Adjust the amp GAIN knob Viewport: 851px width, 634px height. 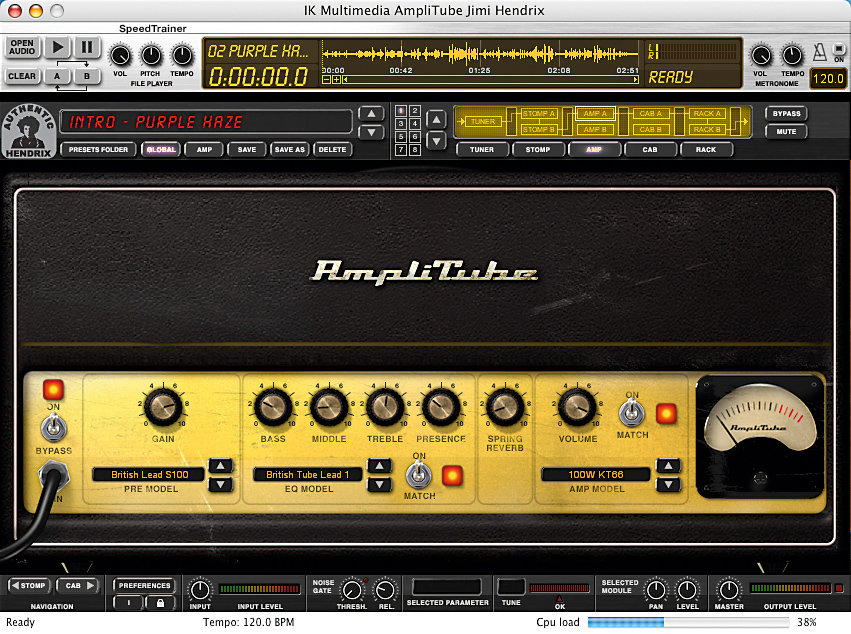[163, 407]
